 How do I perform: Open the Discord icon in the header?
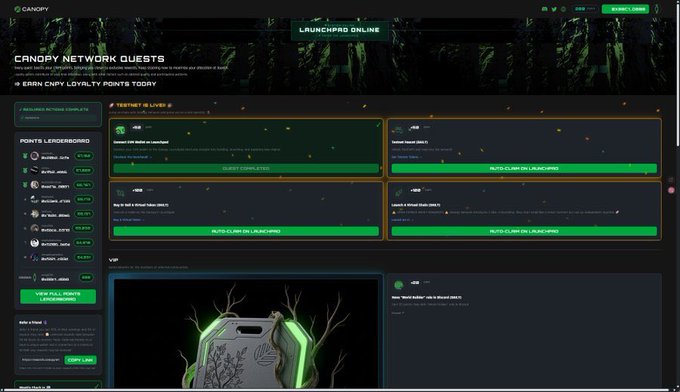545,9
